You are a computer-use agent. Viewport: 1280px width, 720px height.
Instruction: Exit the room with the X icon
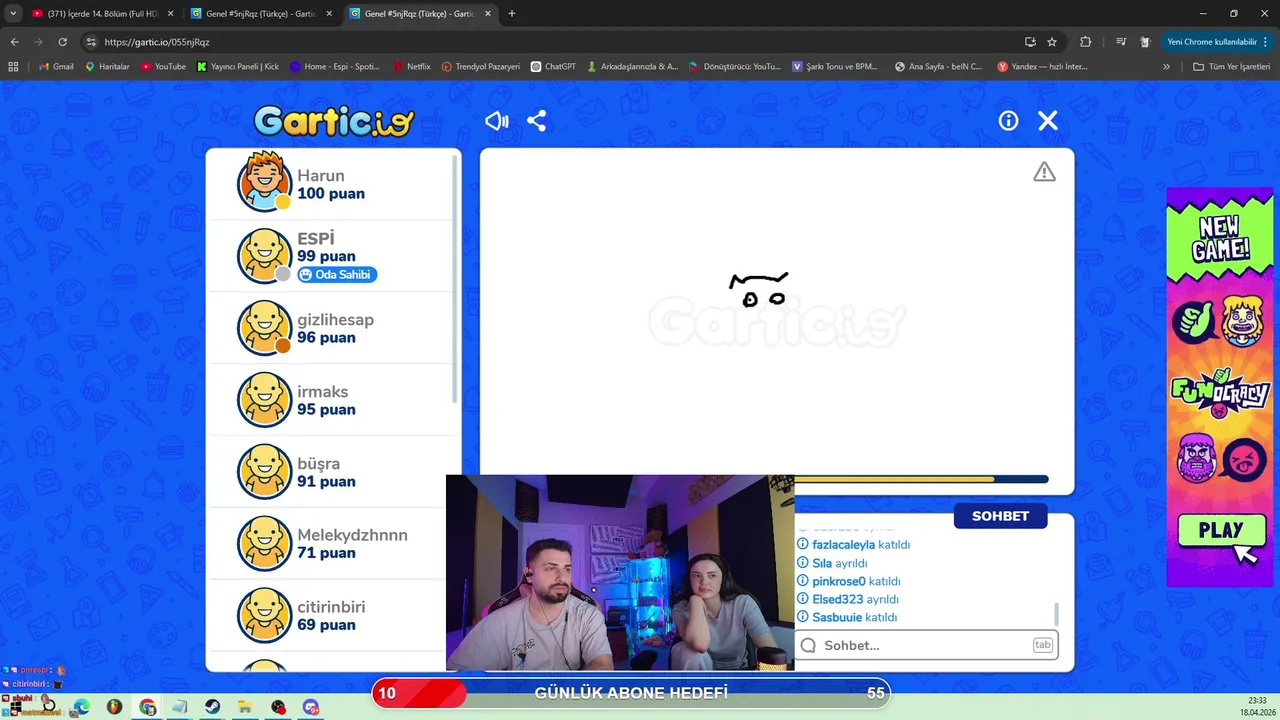(1047, 121)
